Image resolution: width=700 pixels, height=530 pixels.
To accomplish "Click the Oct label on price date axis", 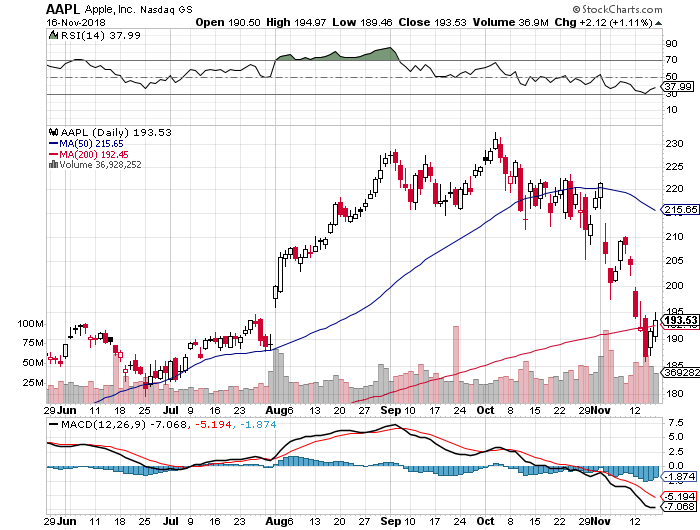I will [485, 410].
